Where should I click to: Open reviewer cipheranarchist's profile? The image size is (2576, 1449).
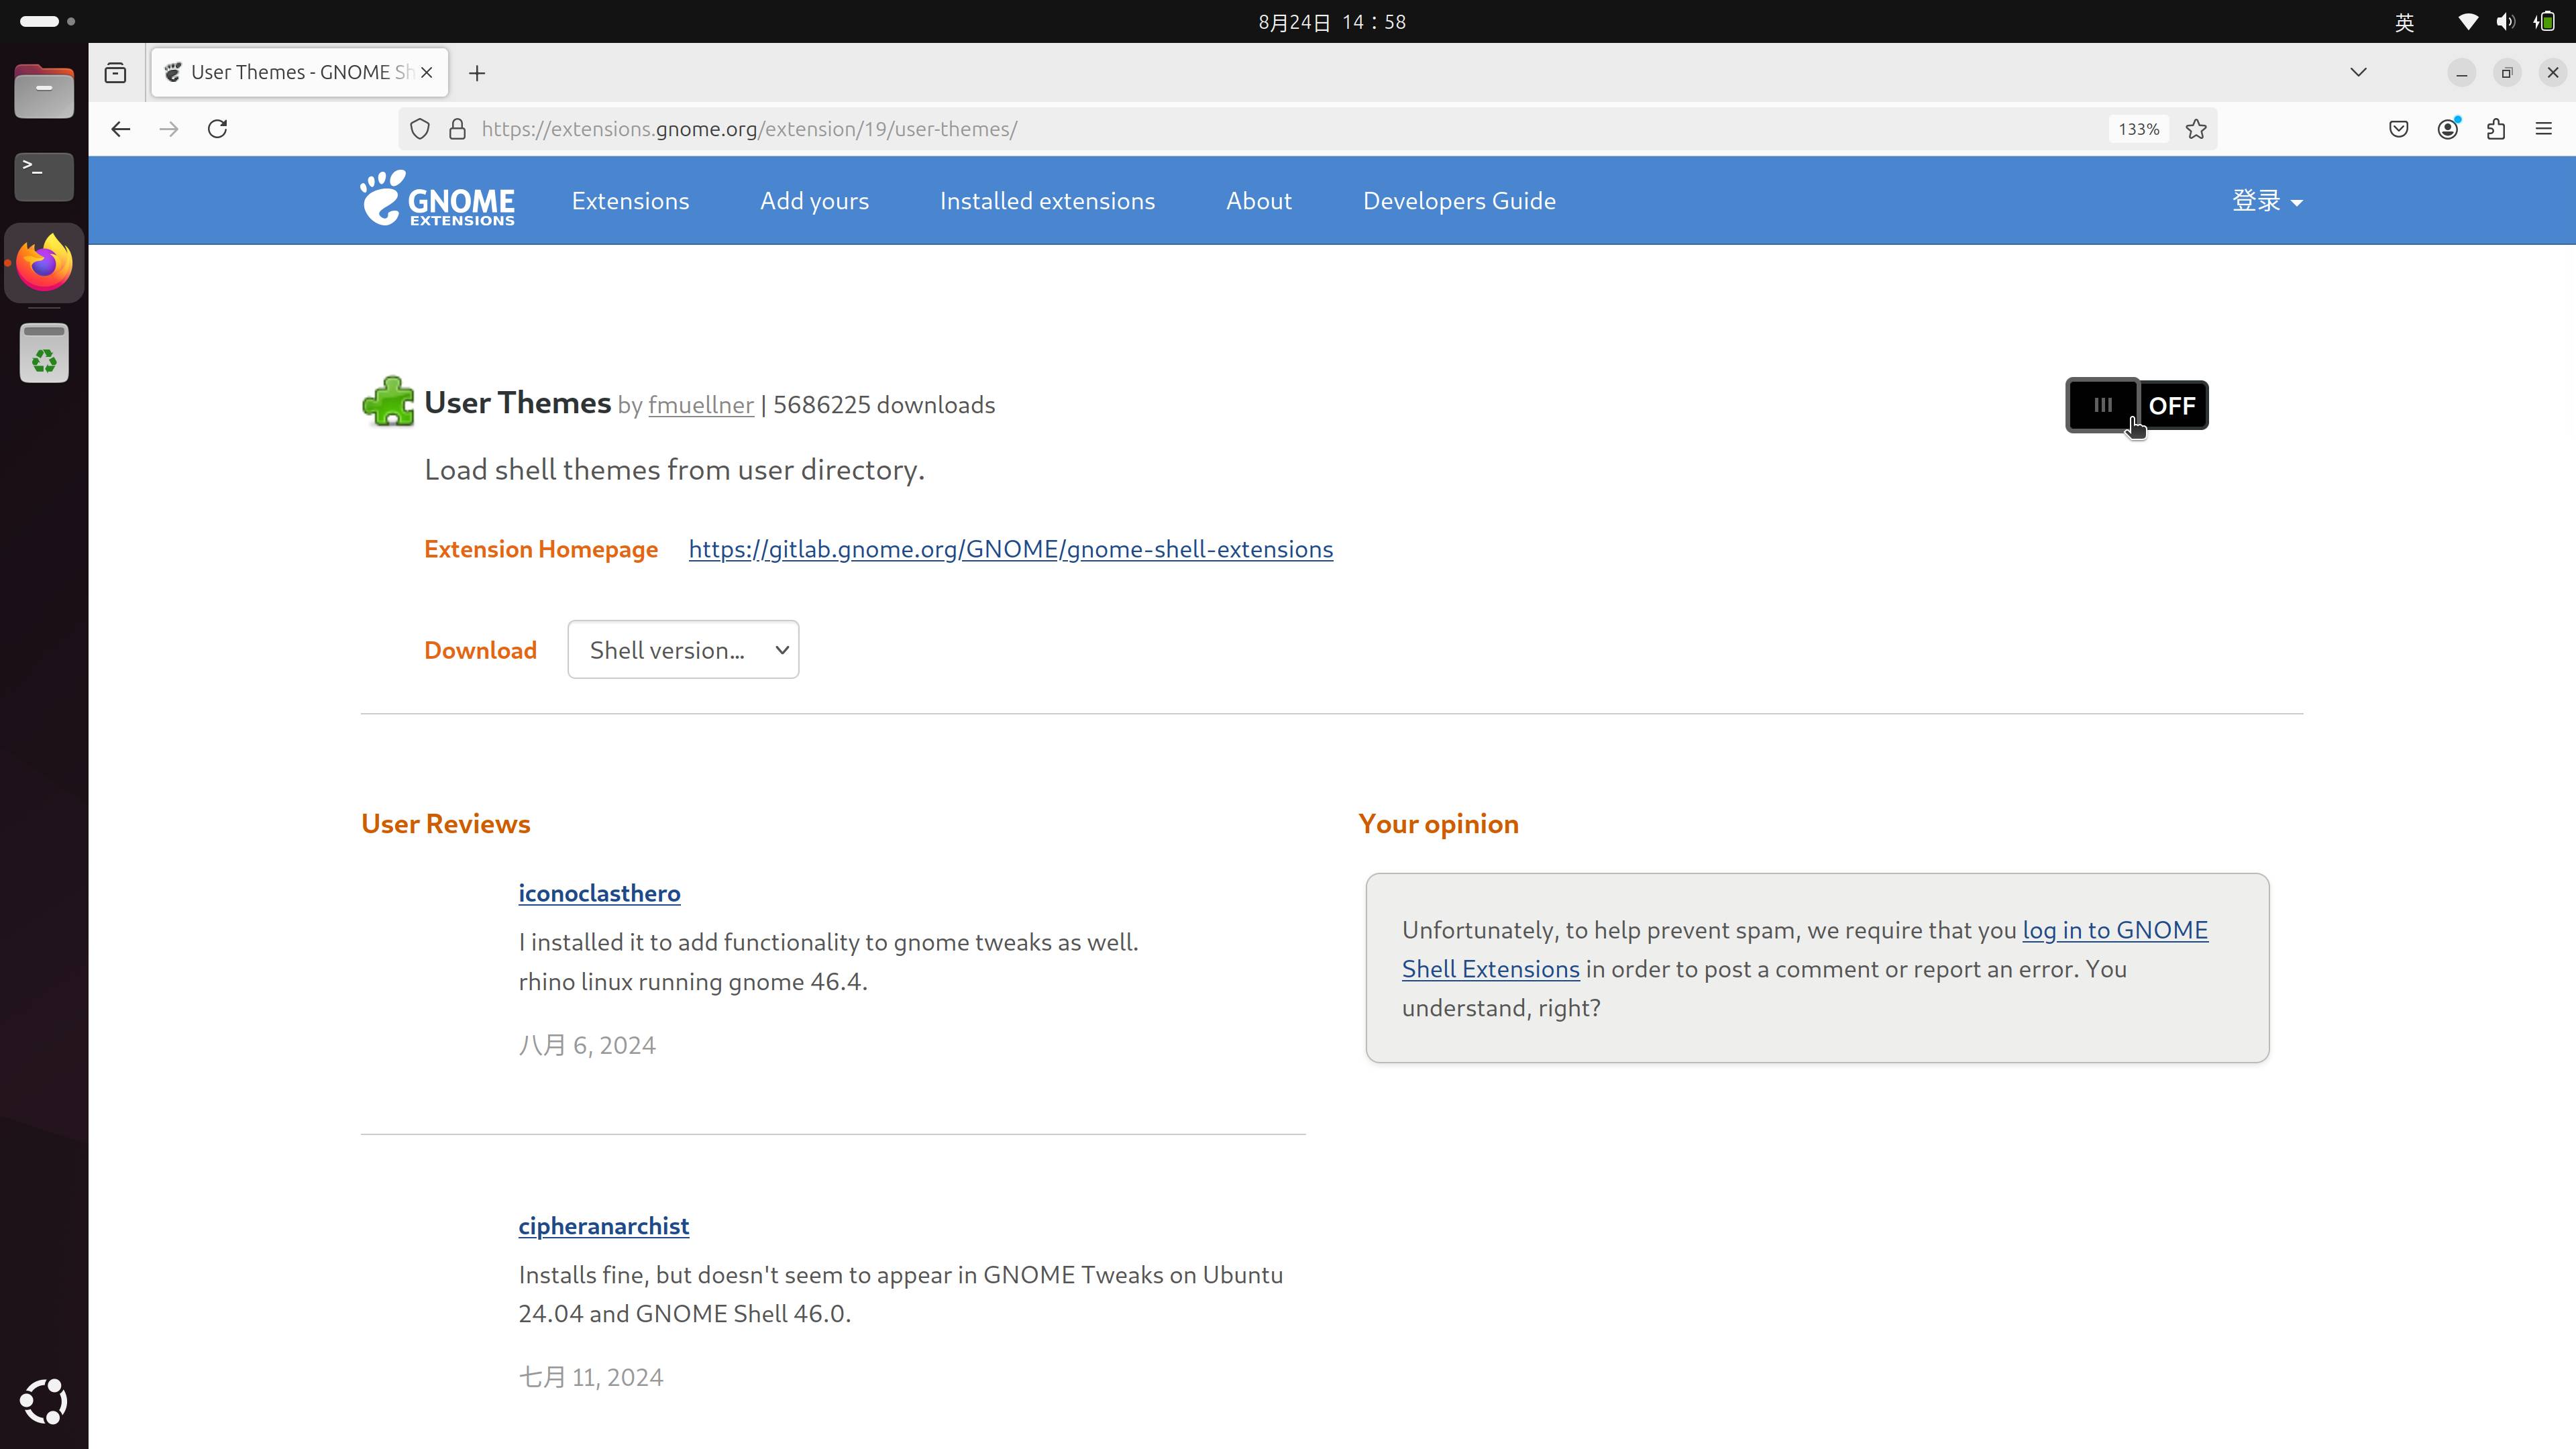click(603, 1226)
